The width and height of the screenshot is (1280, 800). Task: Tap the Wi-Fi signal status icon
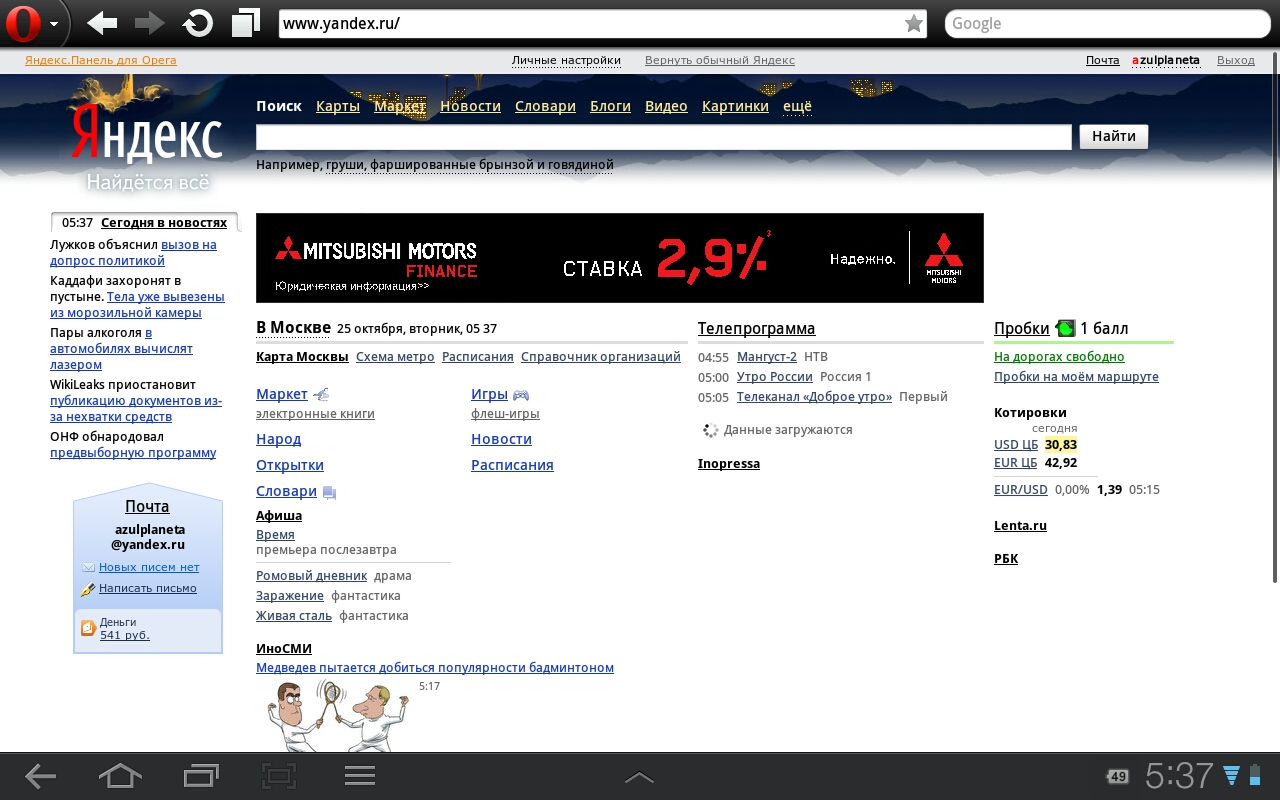coord(1231,776)
